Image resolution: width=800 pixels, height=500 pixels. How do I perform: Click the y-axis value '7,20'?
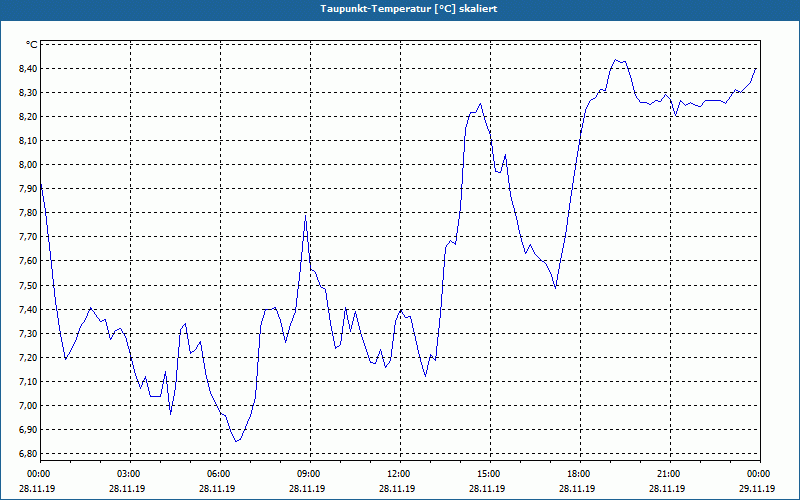[x=29, y=357]
